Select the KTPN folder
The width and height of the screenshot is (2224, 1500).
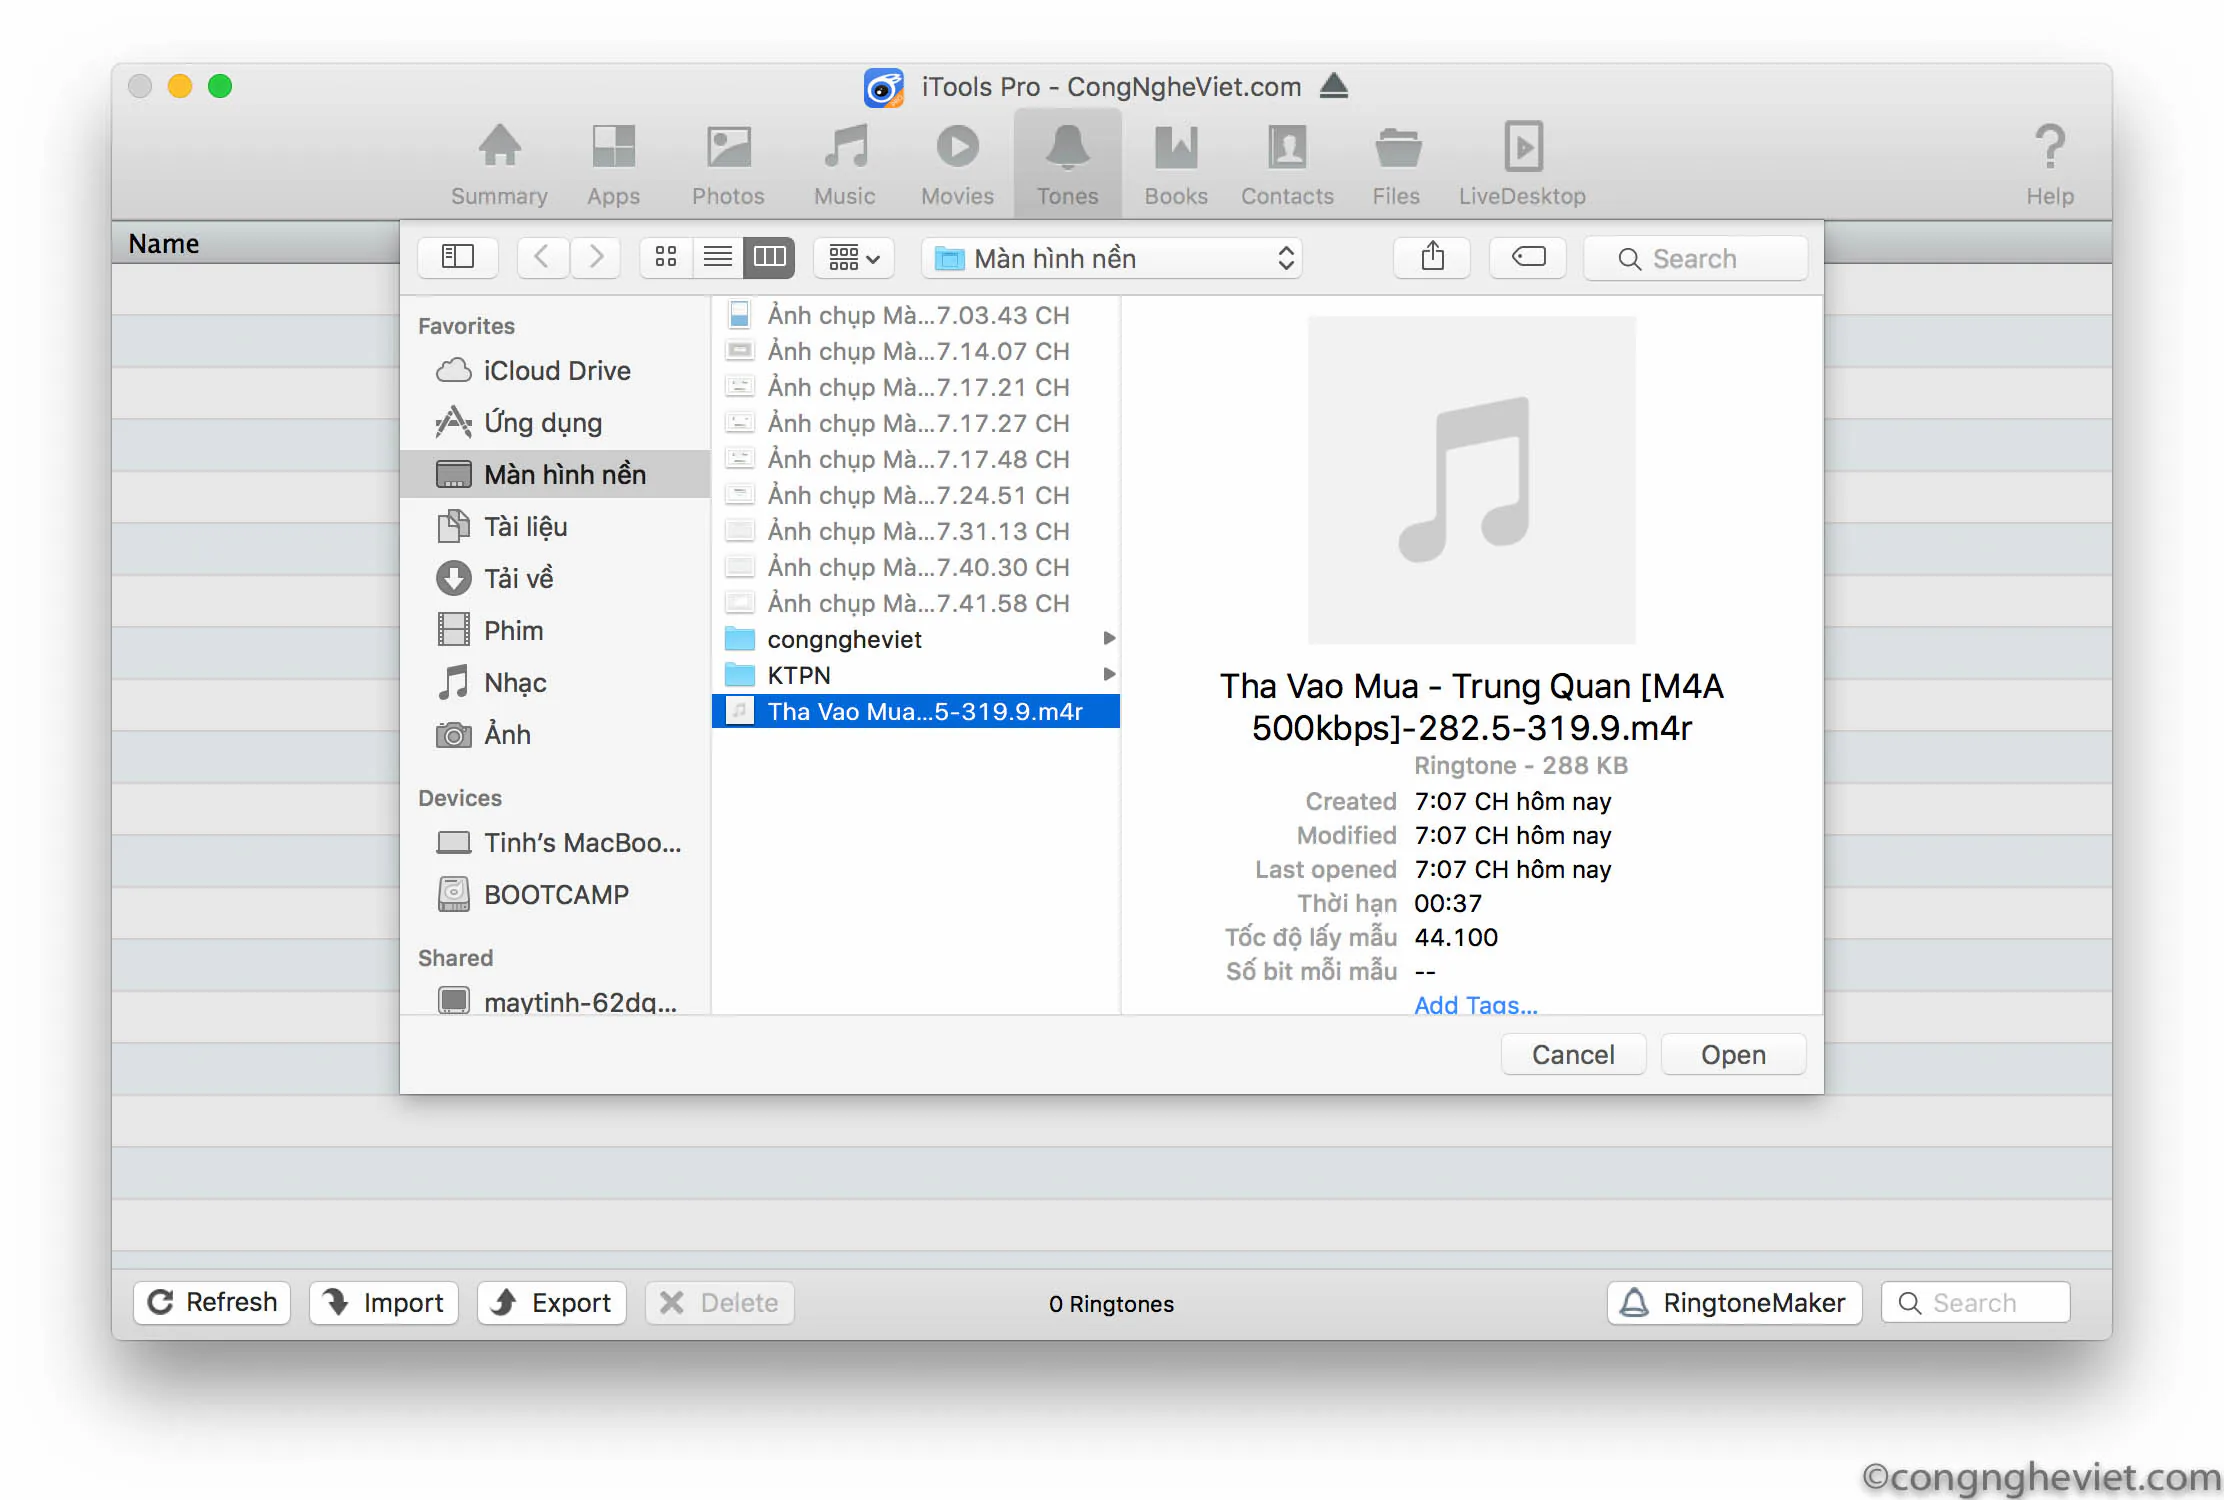click(x=916, y=675)
